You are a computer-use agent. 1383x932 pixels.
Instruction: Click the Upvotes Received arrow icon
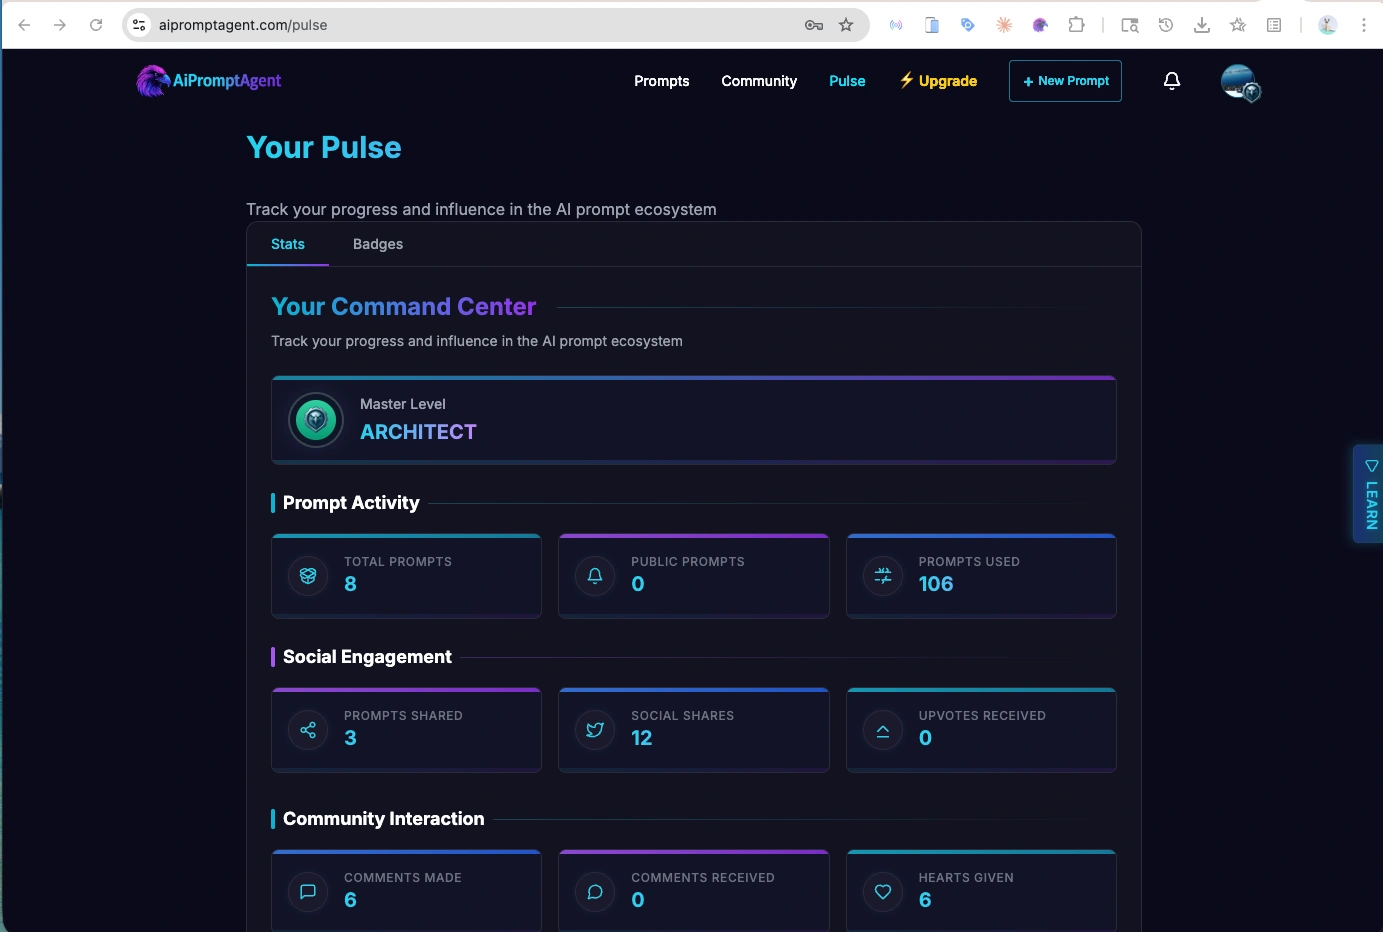[x=883, y=730]
